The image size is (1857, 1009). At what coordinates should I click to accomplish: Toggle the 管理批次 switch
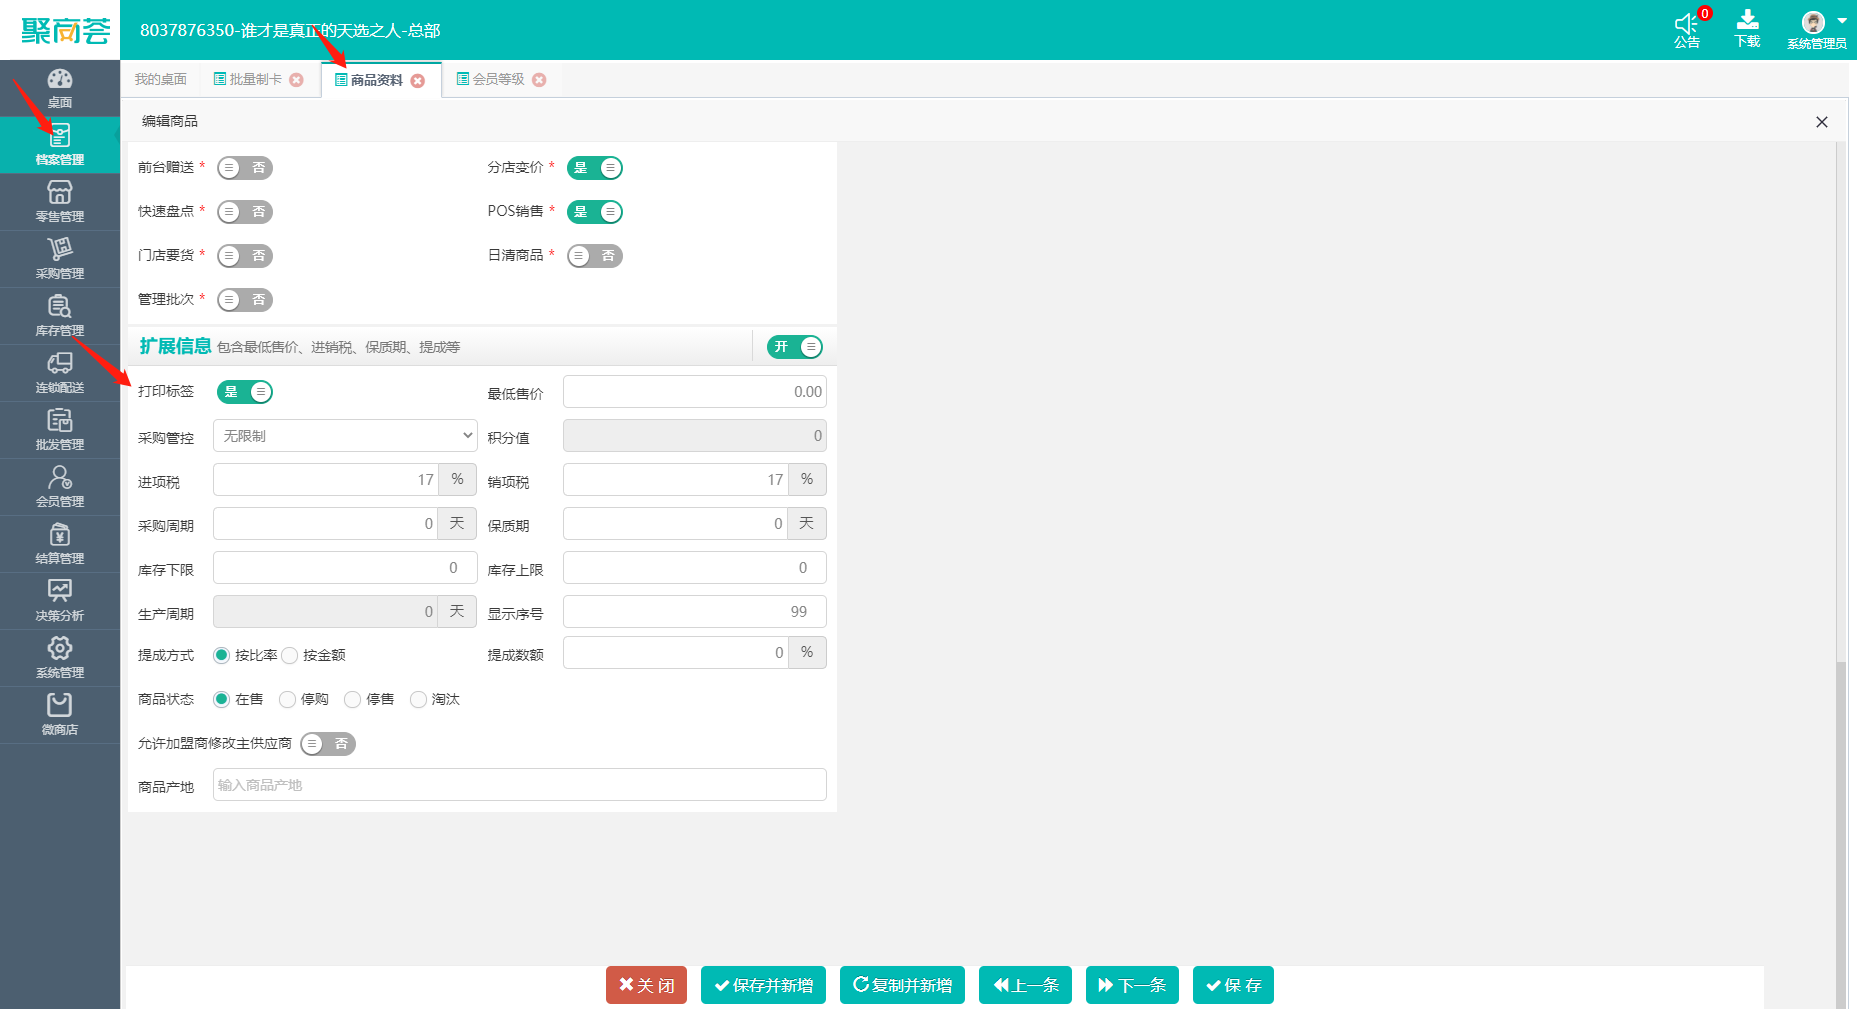[245, 300]
